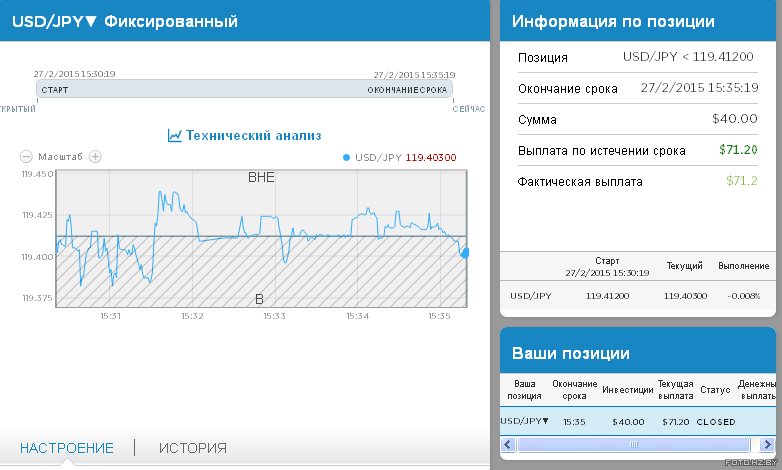Click start timestamp 27/2/2015 15:30:19 above timeline
This screenshot has height=470, width=782.
pos(74,74)
